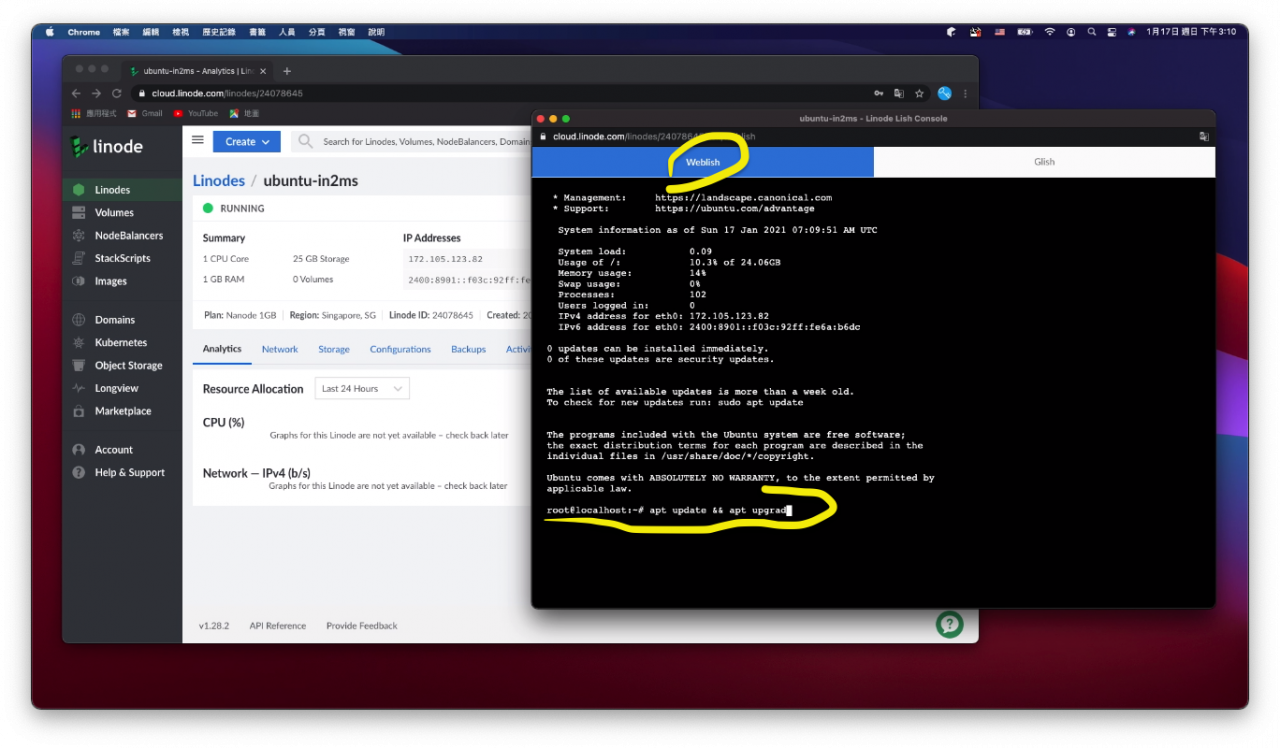This screenshot has width=1280, height=748.
Task: Open the Apple menu
Action: click(x=50, y=32)
